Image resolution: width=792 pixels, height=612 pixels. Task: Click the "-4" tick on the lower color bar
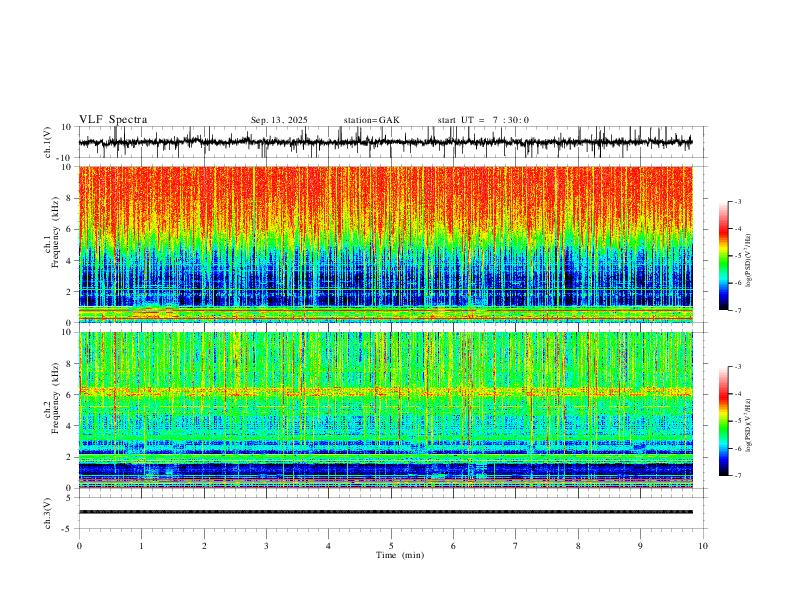pyautogui.click(x=738, y=394)
